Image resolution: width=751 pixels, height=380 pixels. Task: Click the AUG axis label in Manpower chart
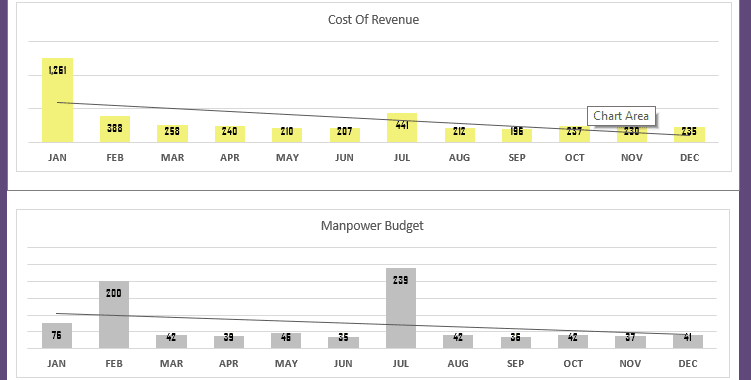click(x=458, y=364)
